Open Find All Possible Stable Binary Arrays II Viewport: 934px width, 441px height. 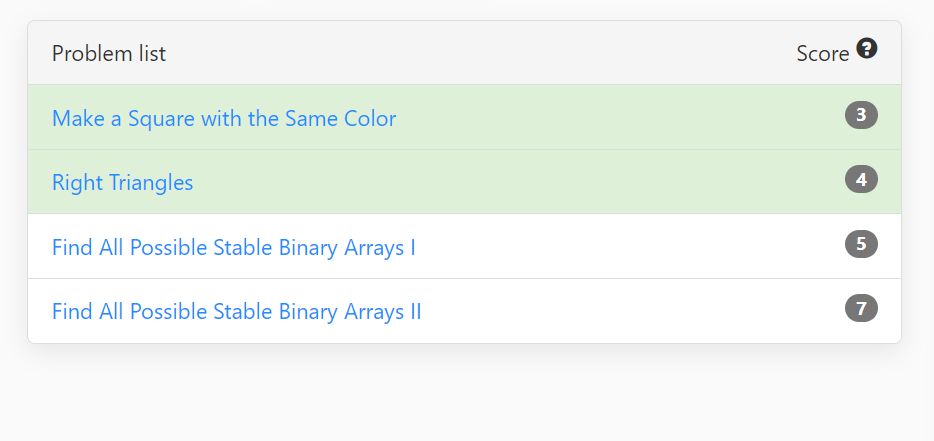(x=236, y=311)
